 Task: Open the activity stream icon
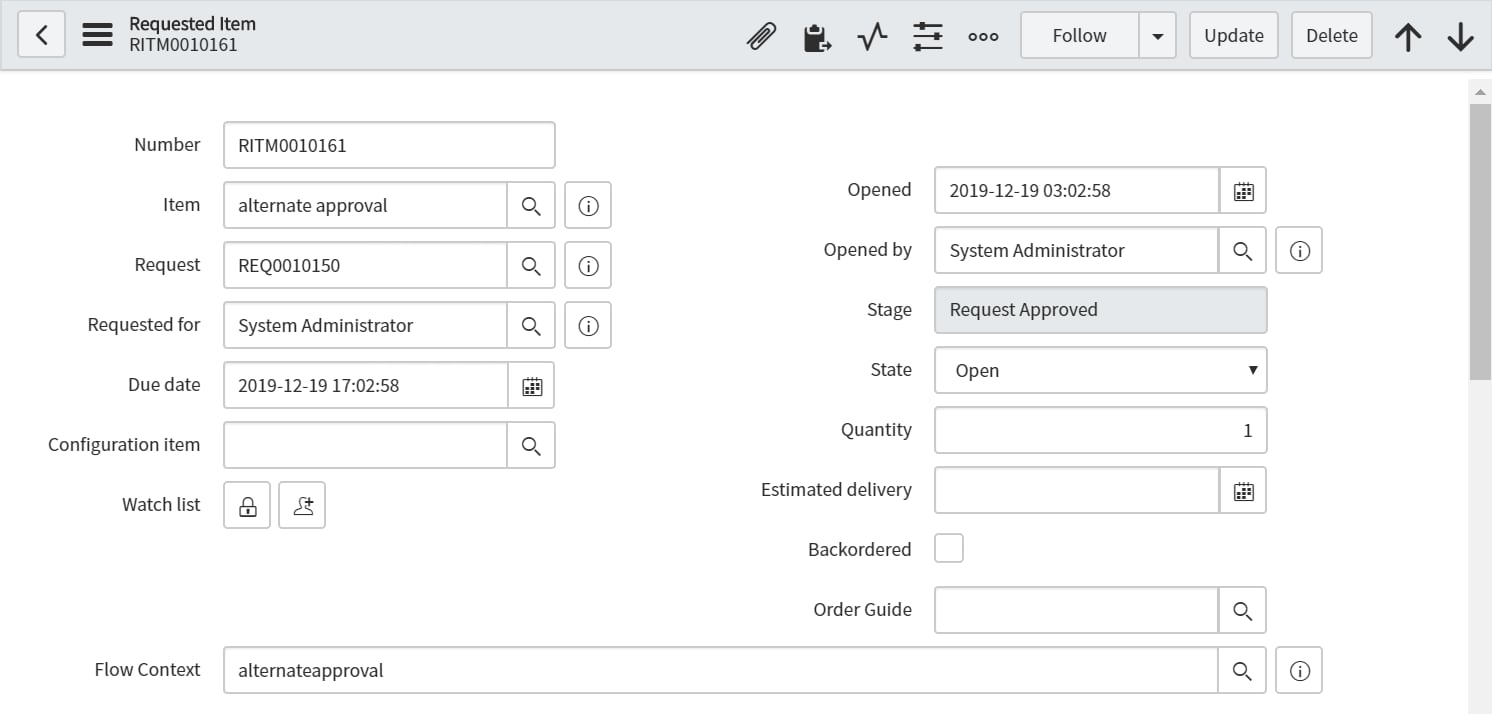(x=871, y=35)
